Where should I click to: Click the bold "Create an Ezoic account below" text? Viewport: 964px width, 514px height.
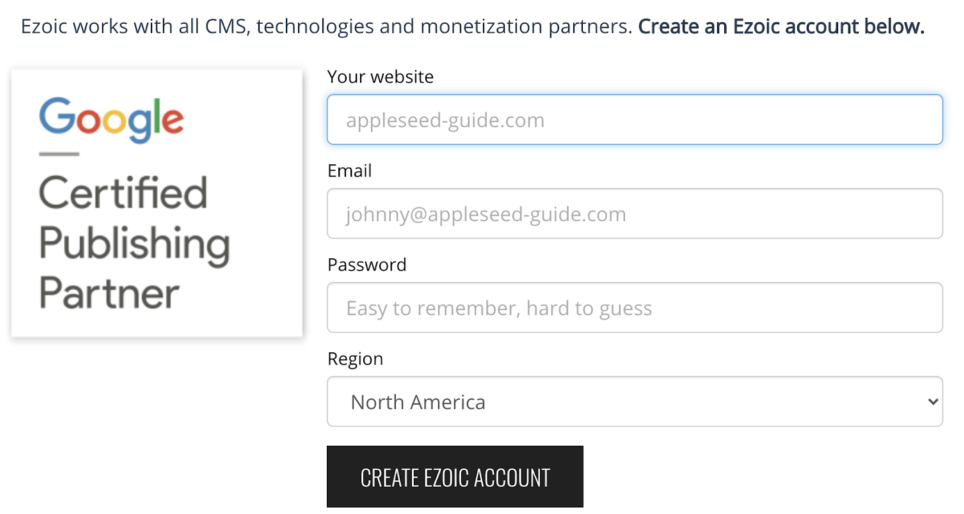tap(781, 27)
